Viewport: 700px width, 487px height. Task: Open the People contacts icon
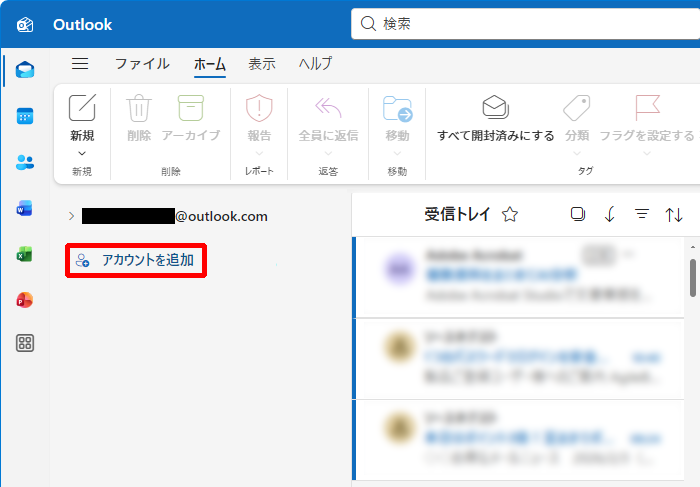point(25,162)
